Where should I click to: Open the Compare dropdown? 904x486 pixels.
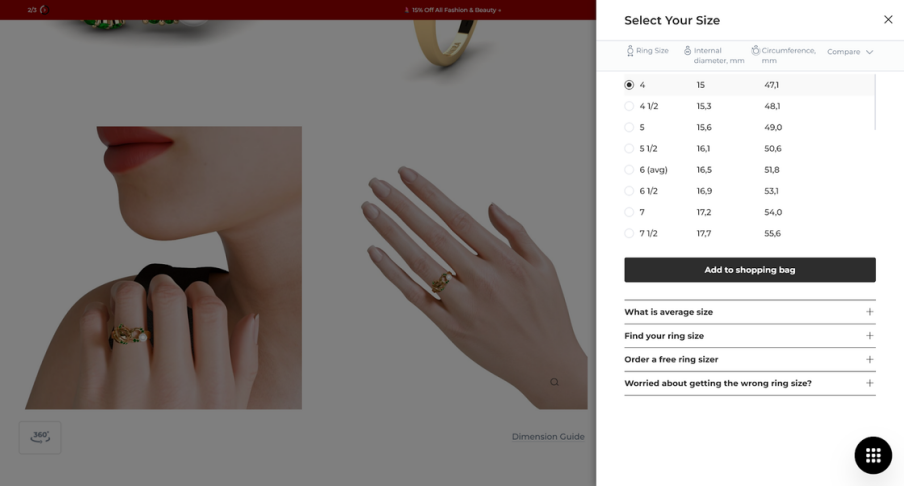(850, 52)
